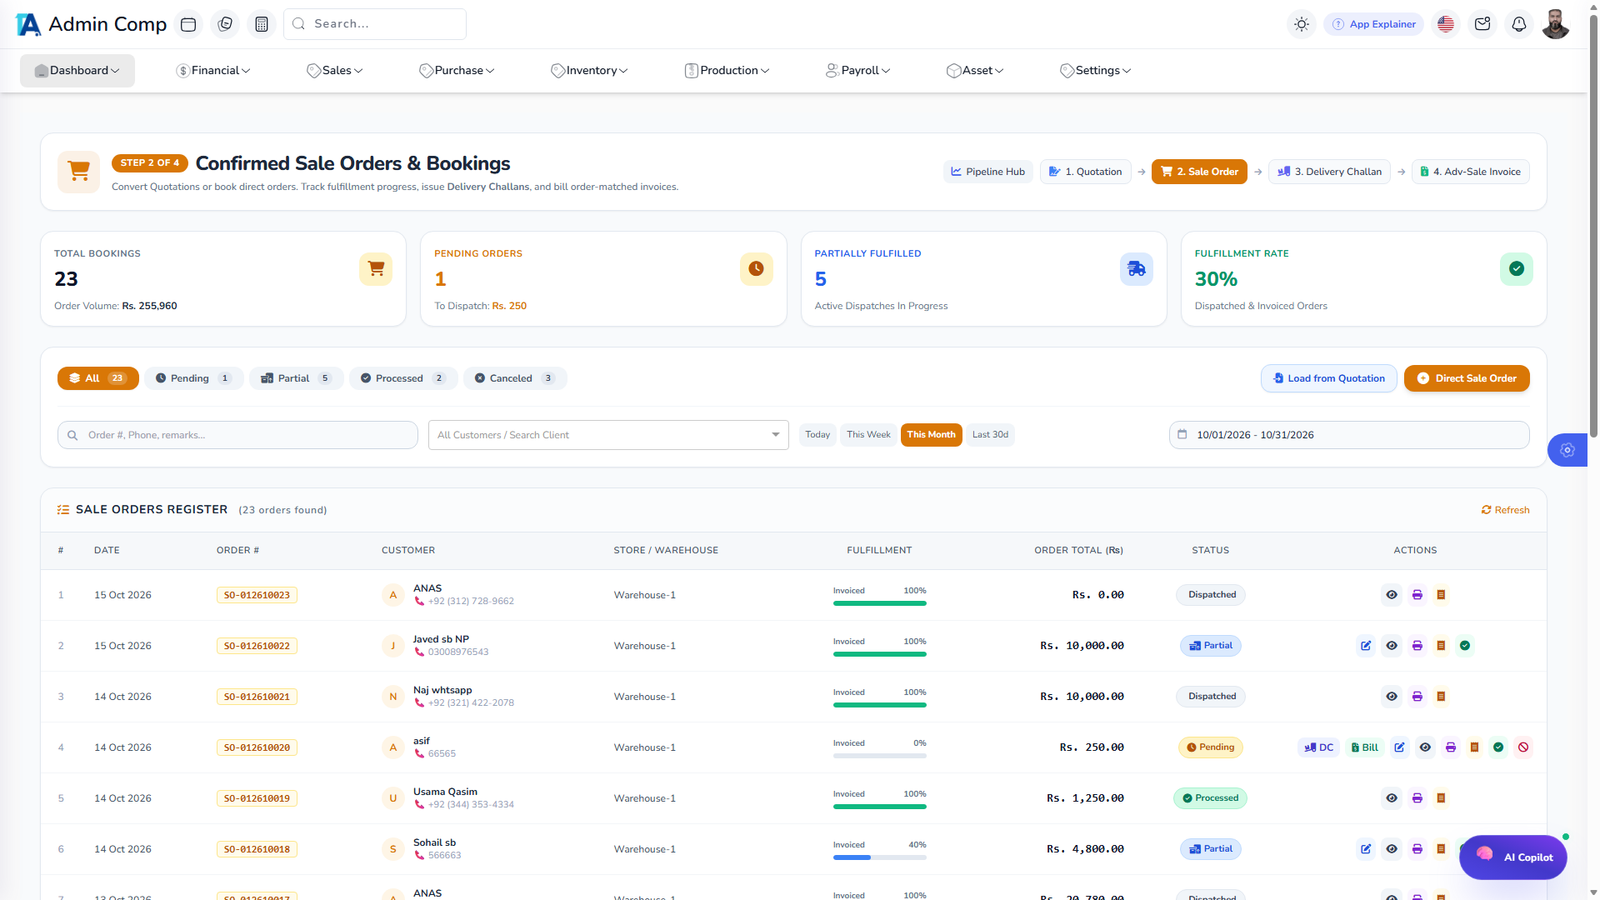Edit order SO-012610022 with pencil icon
The width and height of the screenshot is (1600, 900).
click(x=1366, y=646)
